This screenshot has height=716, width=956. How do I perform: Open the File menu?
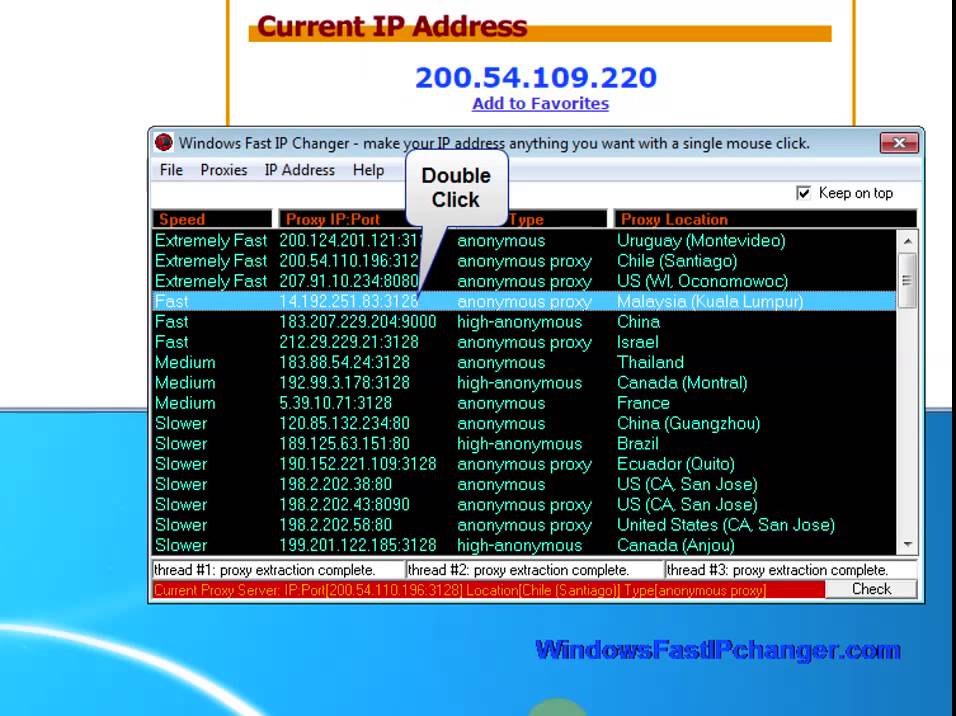pyautogui.click(x=171, y=170)
